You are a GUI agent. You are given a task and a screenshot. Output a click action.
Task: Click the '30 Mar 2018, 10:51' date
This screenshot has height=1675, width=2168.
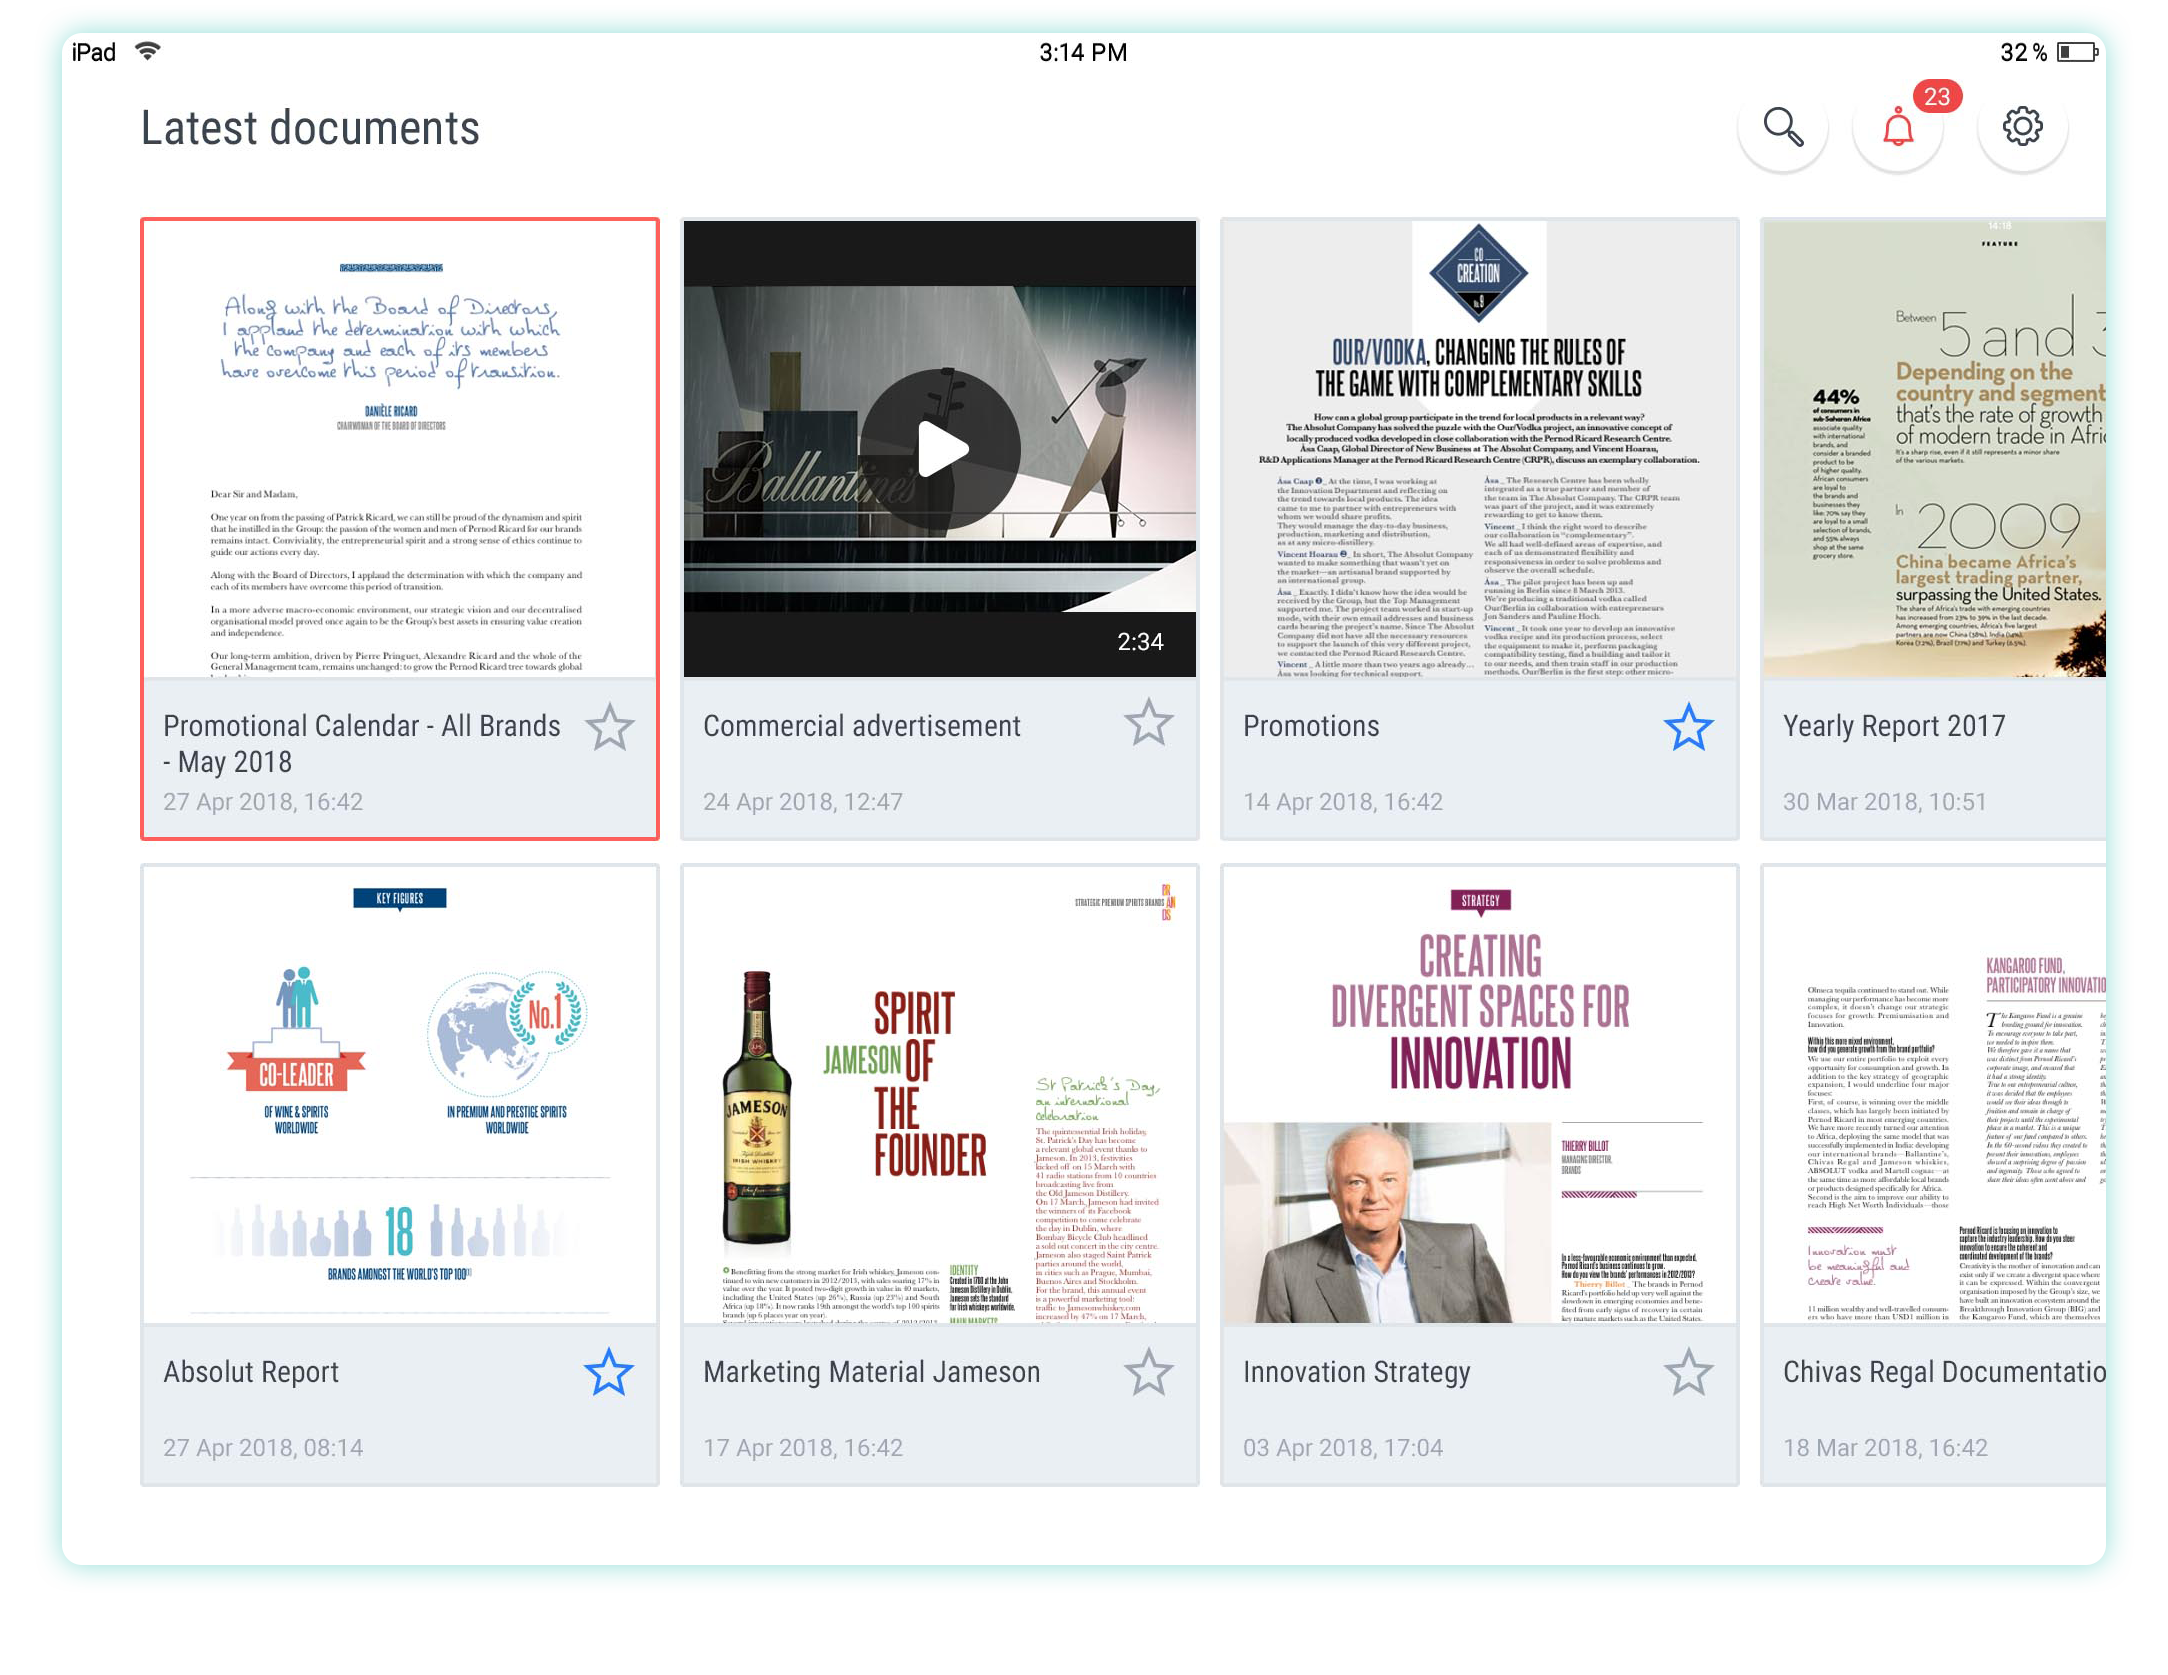1884,802
